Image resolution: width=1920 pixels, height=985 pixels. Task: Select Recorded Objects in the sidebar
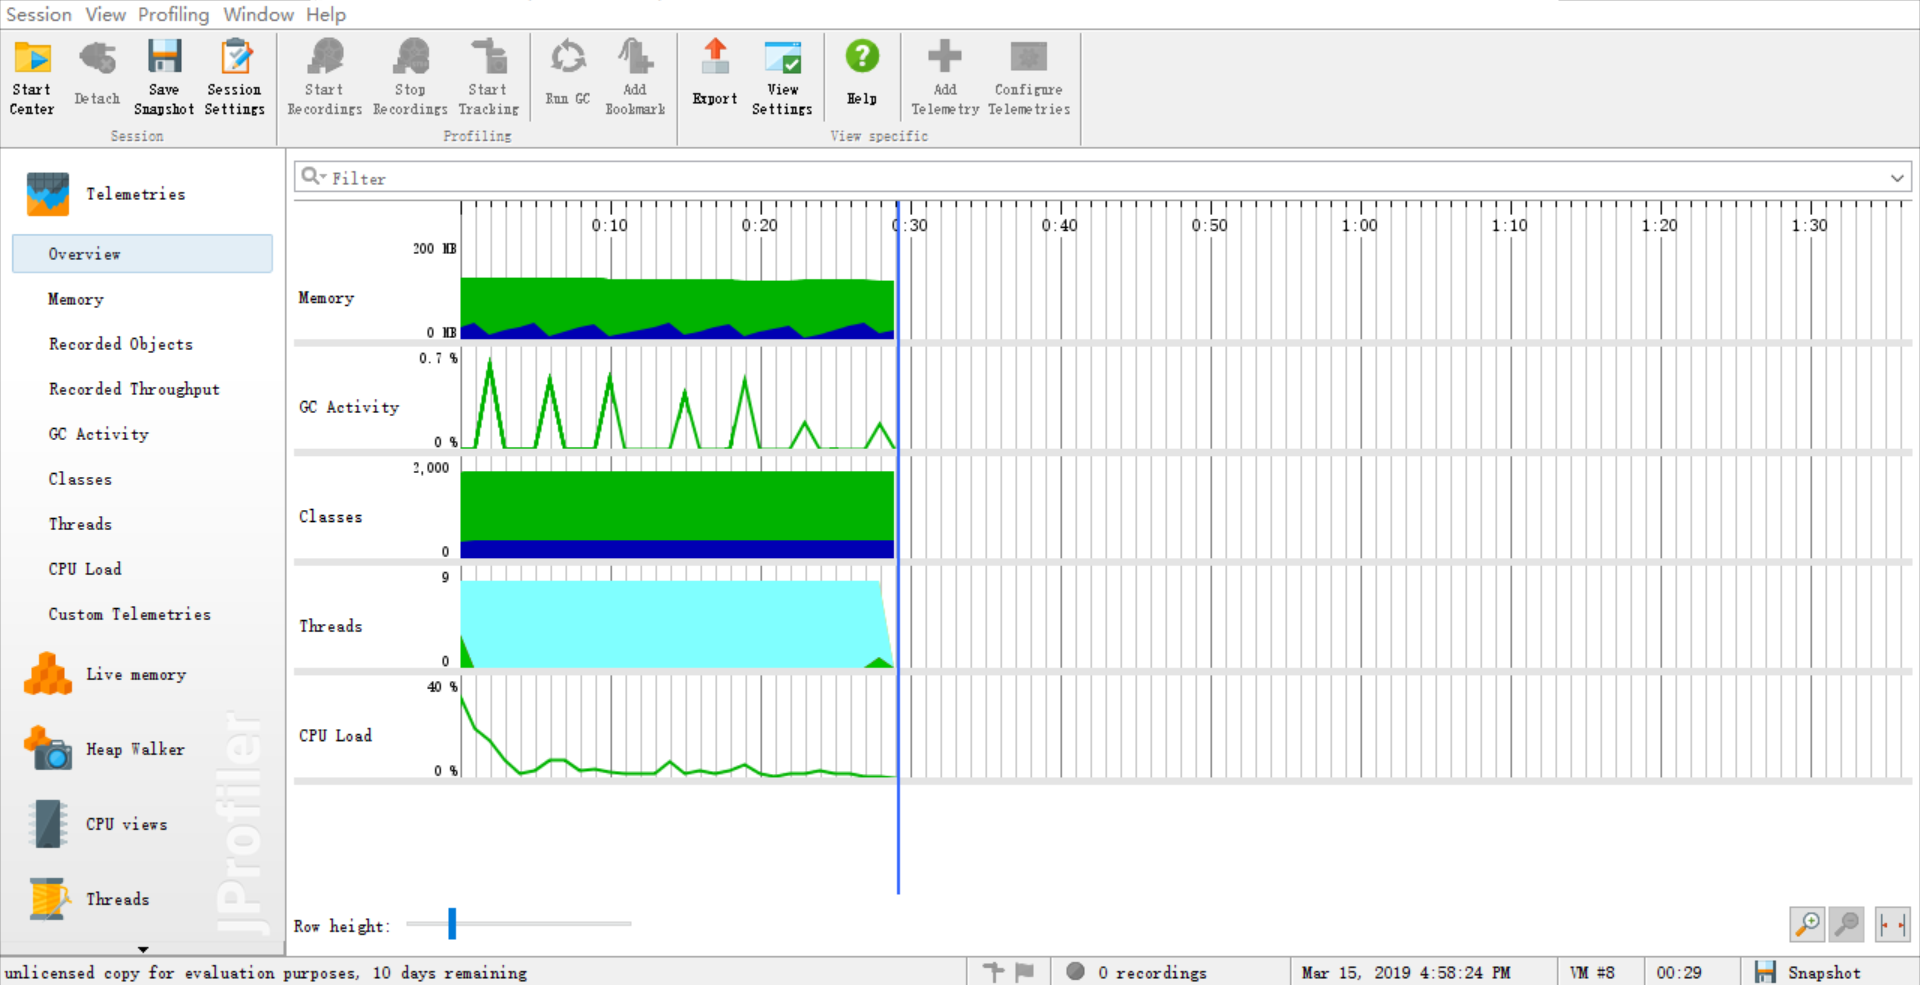(x=121, y=344)
